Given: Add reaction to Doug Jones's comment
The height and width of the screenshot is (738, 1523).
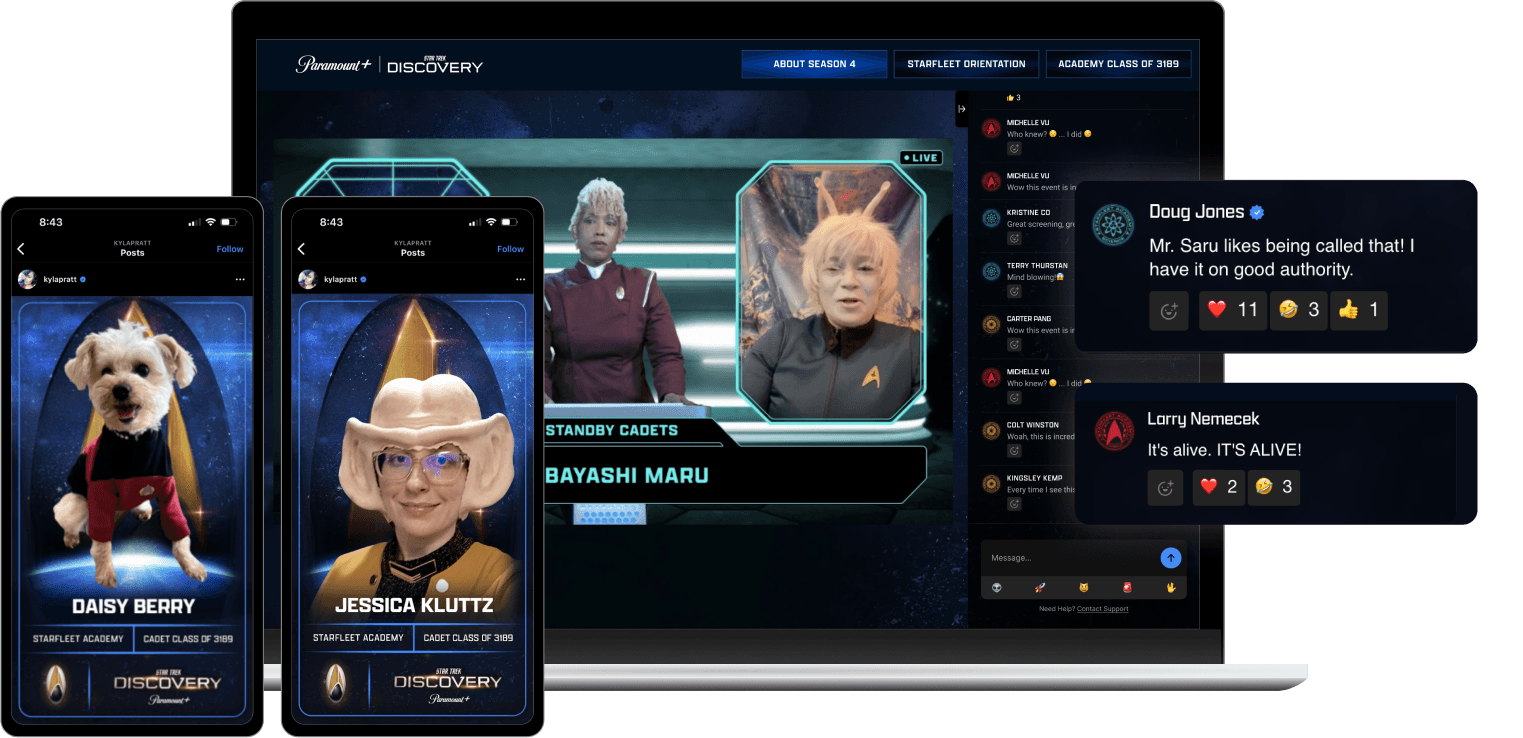Looking at the screenshot, I should pos(1168,311).
